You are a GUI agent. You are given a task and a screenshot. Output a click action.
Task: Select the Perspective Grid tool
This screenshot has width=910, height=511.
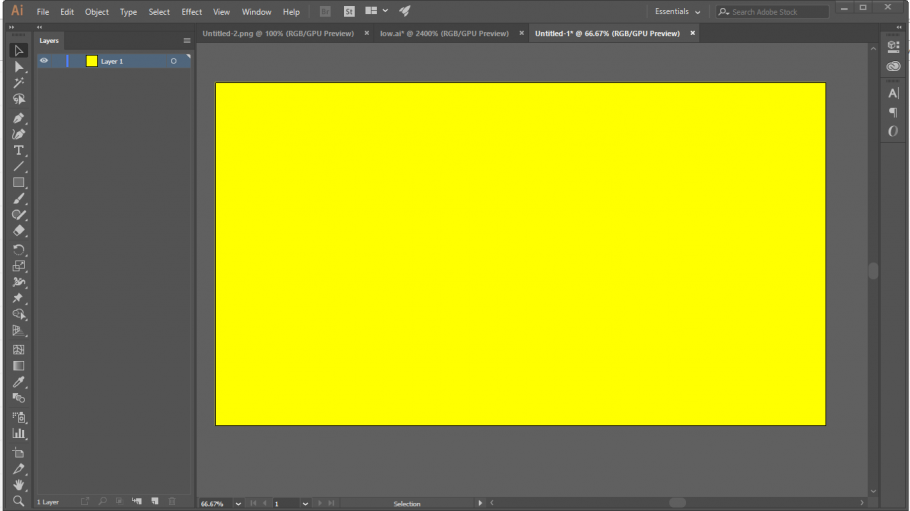(x=19, y=330)
